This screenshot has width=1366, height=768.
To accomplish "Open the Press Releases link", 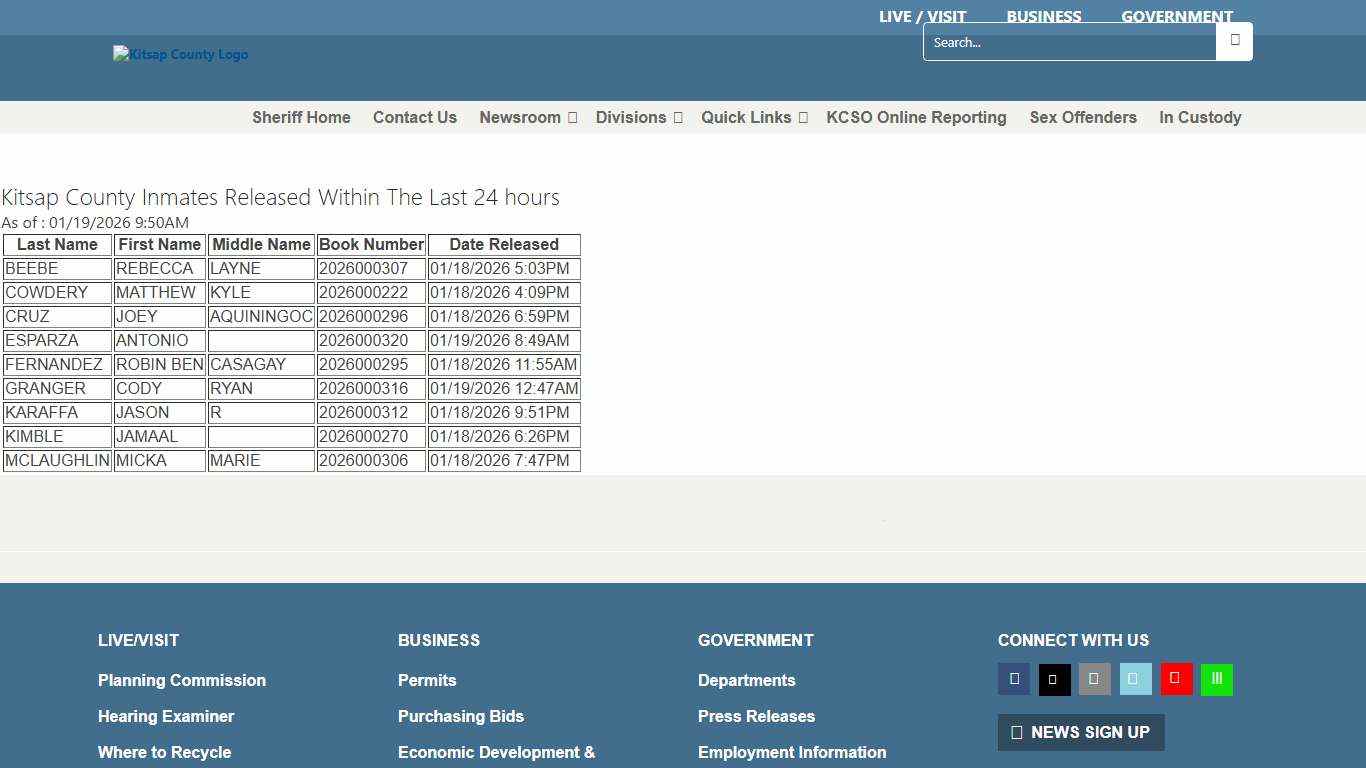I will [x=756, y=716].
